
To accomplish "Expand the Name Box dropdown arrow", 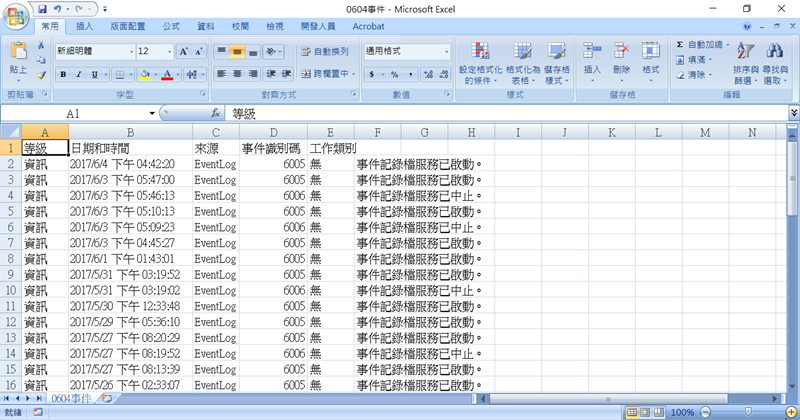I will [152, 113].
